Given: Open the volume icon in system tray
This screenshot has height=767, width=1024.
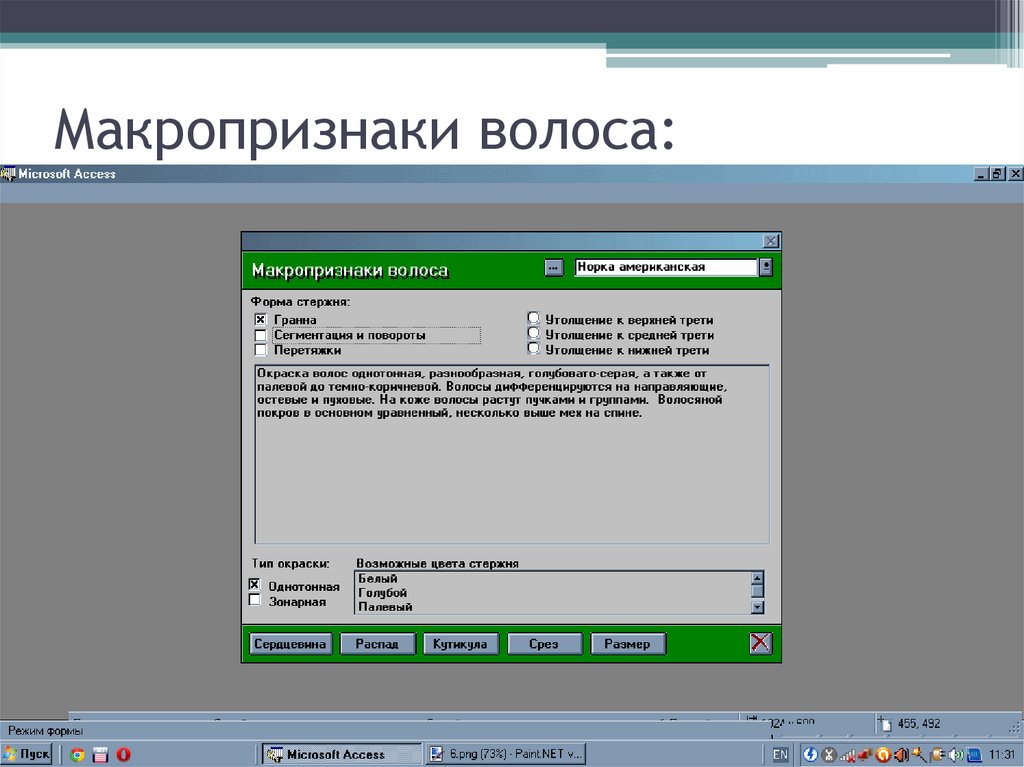Looking at the screenshot, I should (954, 755).
